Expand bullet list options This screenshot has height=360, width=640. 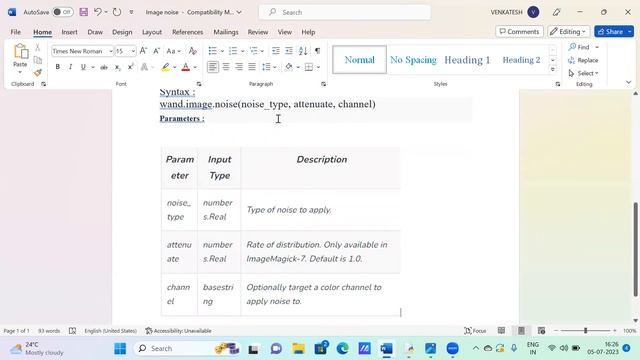222,51
